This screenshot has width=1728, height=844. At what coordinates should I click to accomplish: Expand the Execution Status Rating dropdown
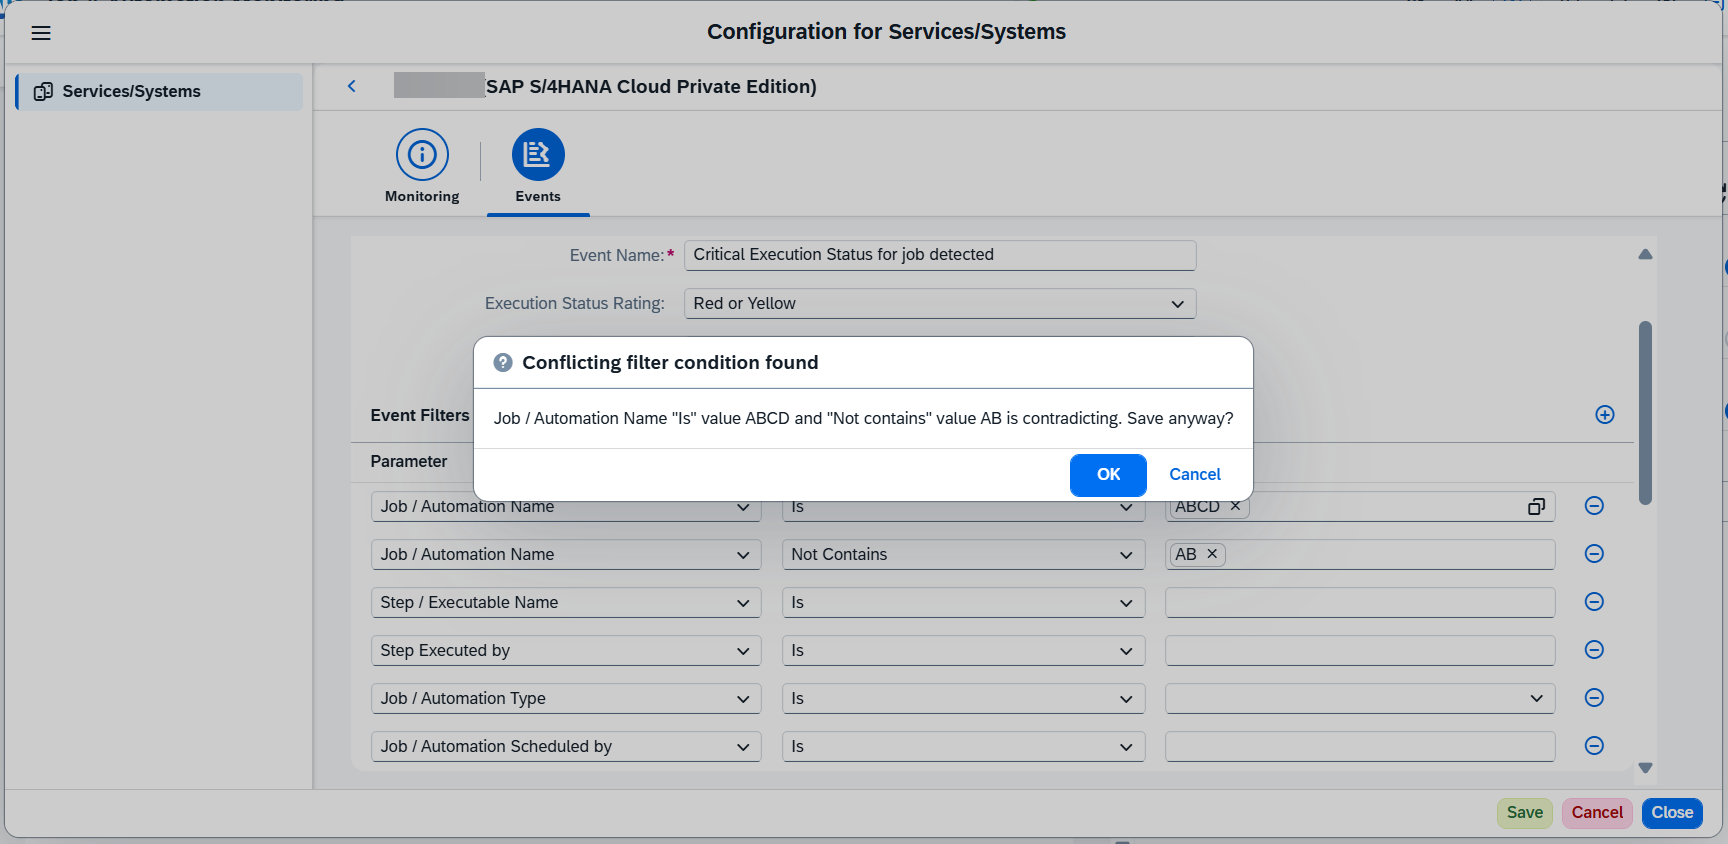pyautogui.click(x=1177, y=304)
